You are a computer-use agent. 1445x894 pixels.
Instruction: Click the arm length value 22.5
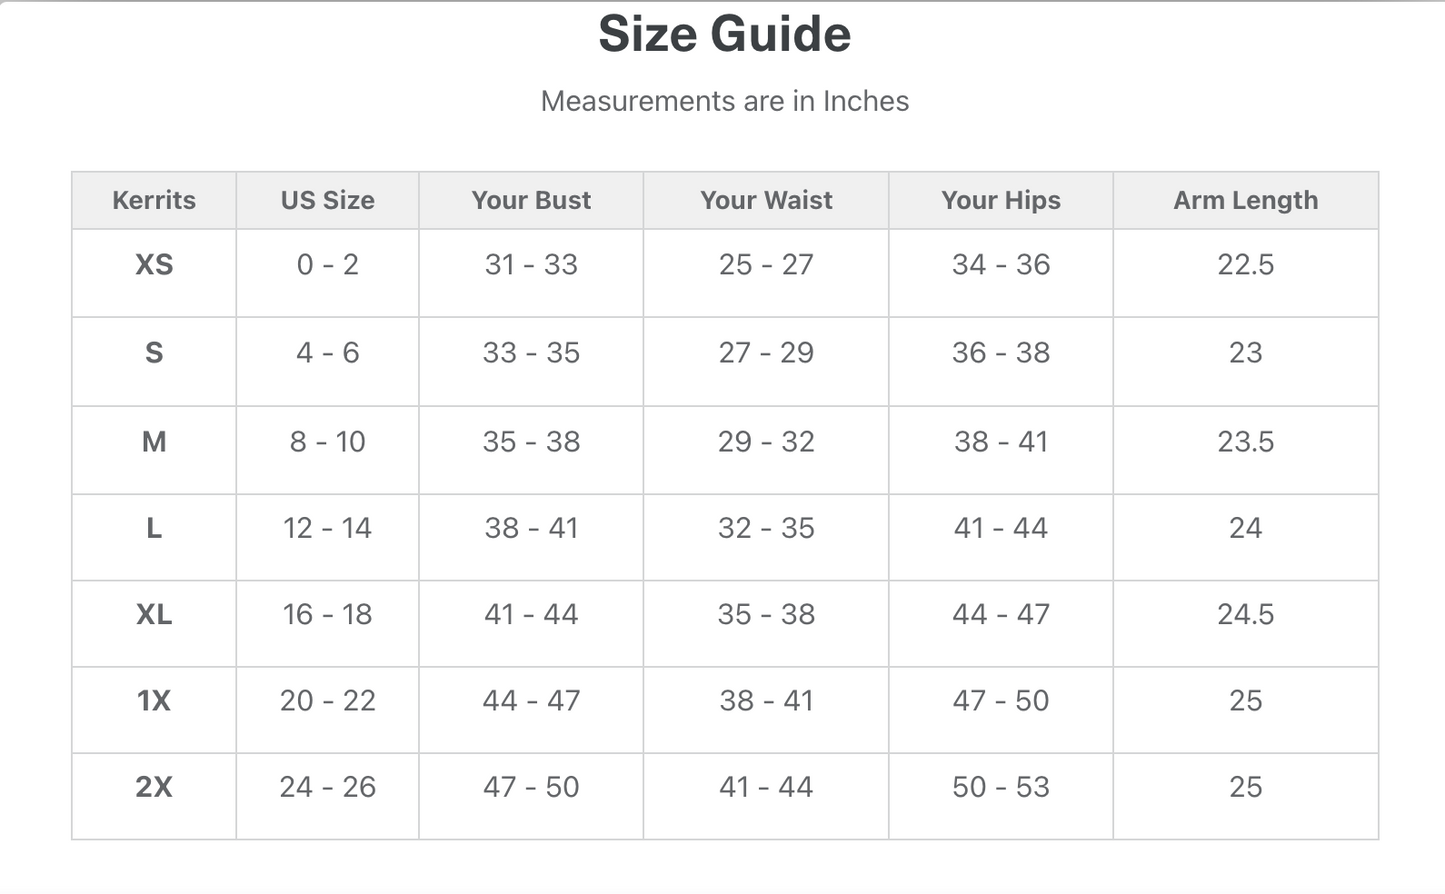(x=1245, y=265)
